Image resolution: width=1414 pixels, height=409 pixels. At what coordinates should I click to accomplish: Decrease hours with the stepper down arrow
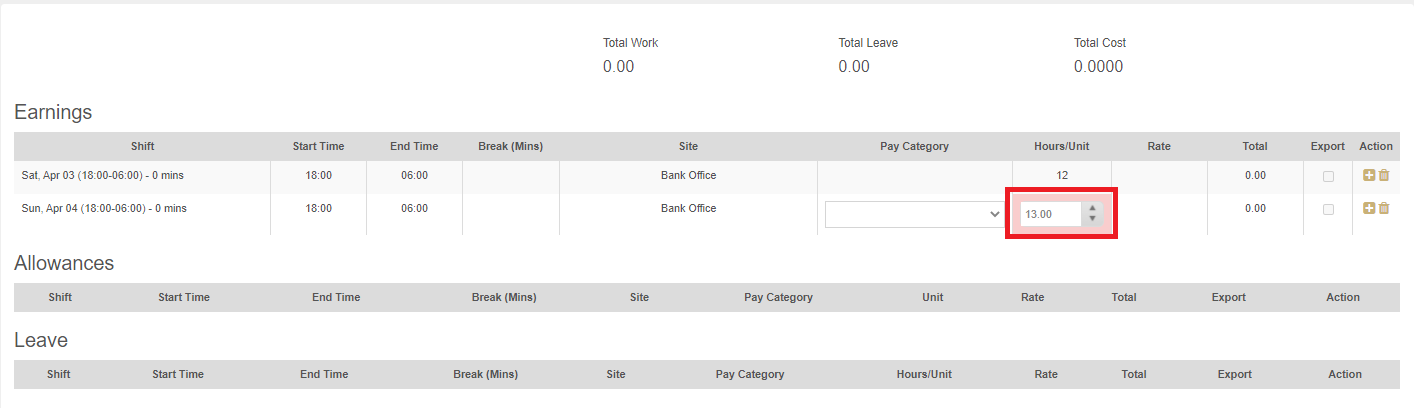coord(1093,219)
